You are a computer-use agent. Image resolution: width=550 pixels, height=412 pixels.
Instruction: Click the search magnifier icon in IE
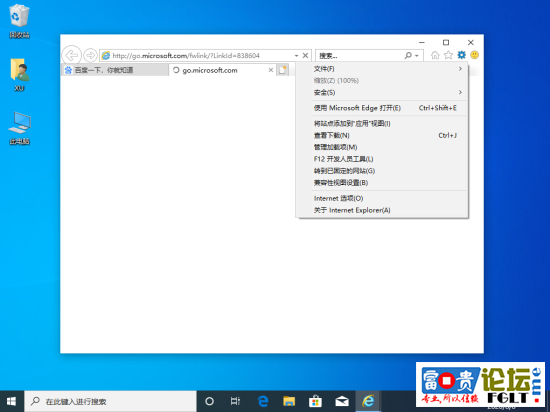tap(408, 55)
